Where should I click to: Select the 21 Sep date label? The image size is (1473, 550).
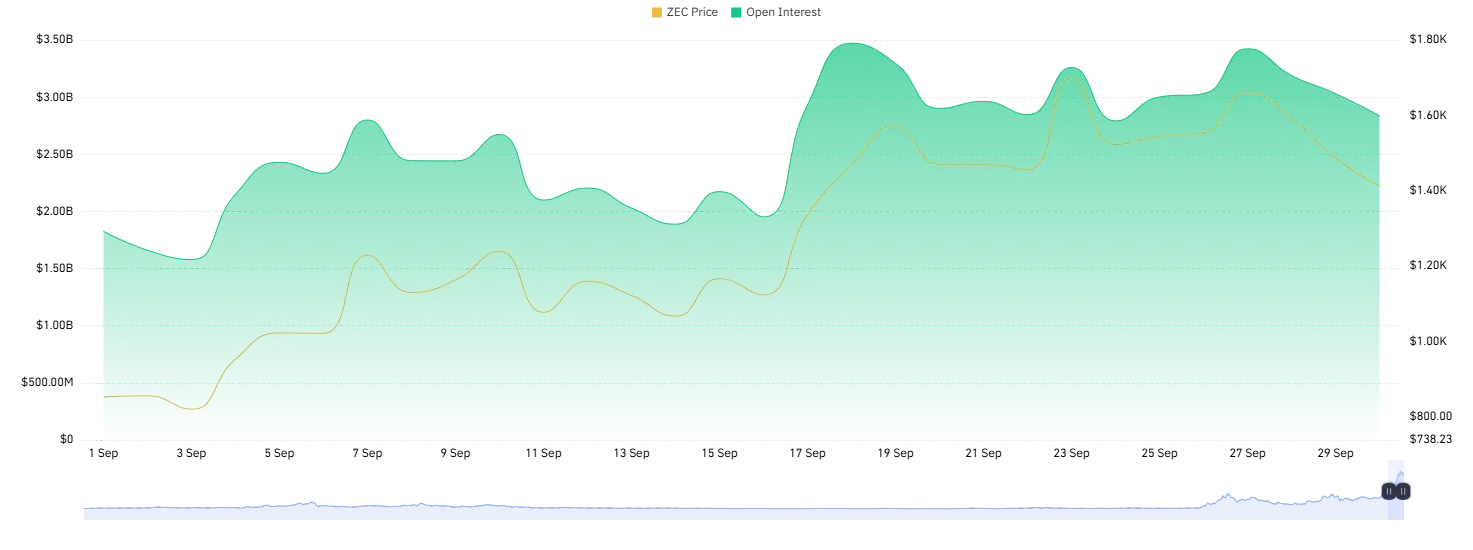pyautogui.click(x=983, y=453)
